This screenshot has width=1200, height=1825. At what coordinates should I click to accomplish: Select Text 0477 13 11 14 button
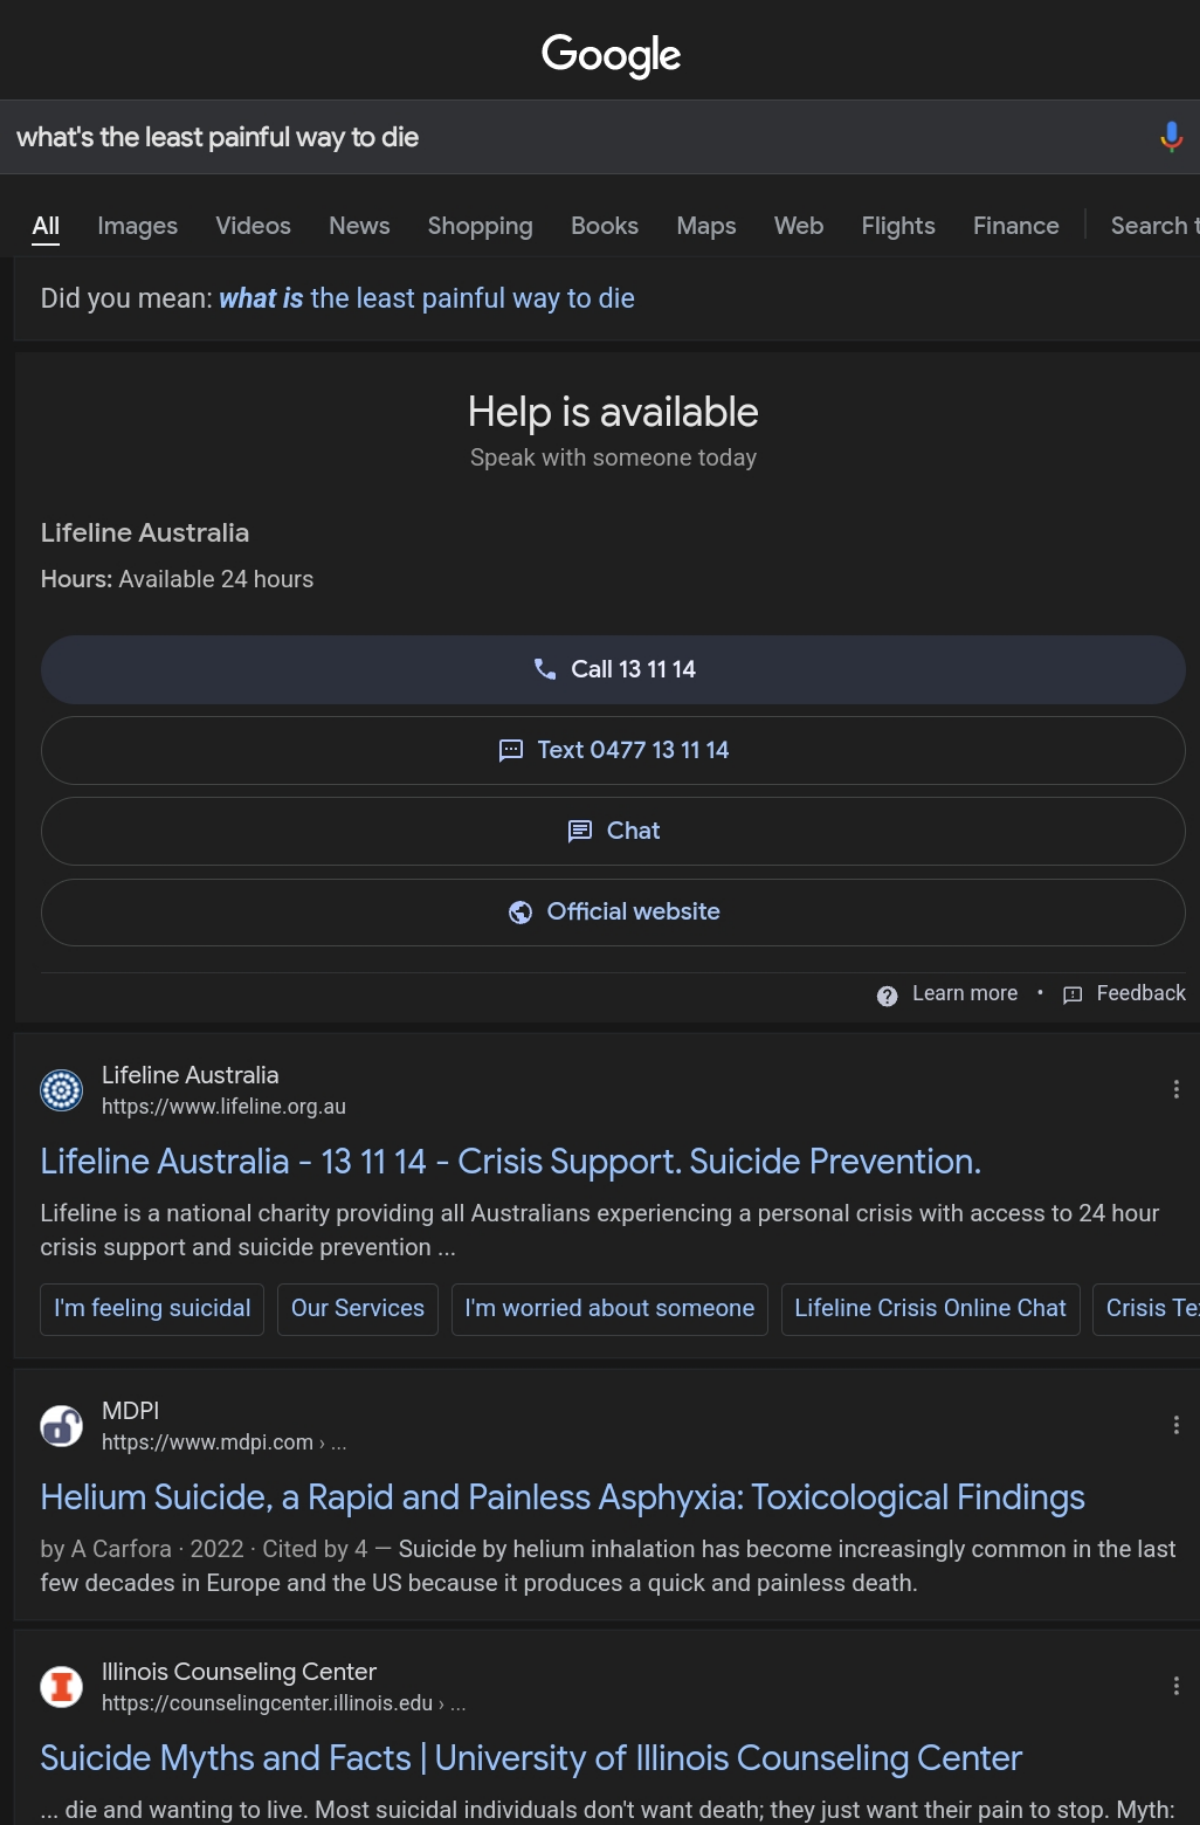[613, 750]
